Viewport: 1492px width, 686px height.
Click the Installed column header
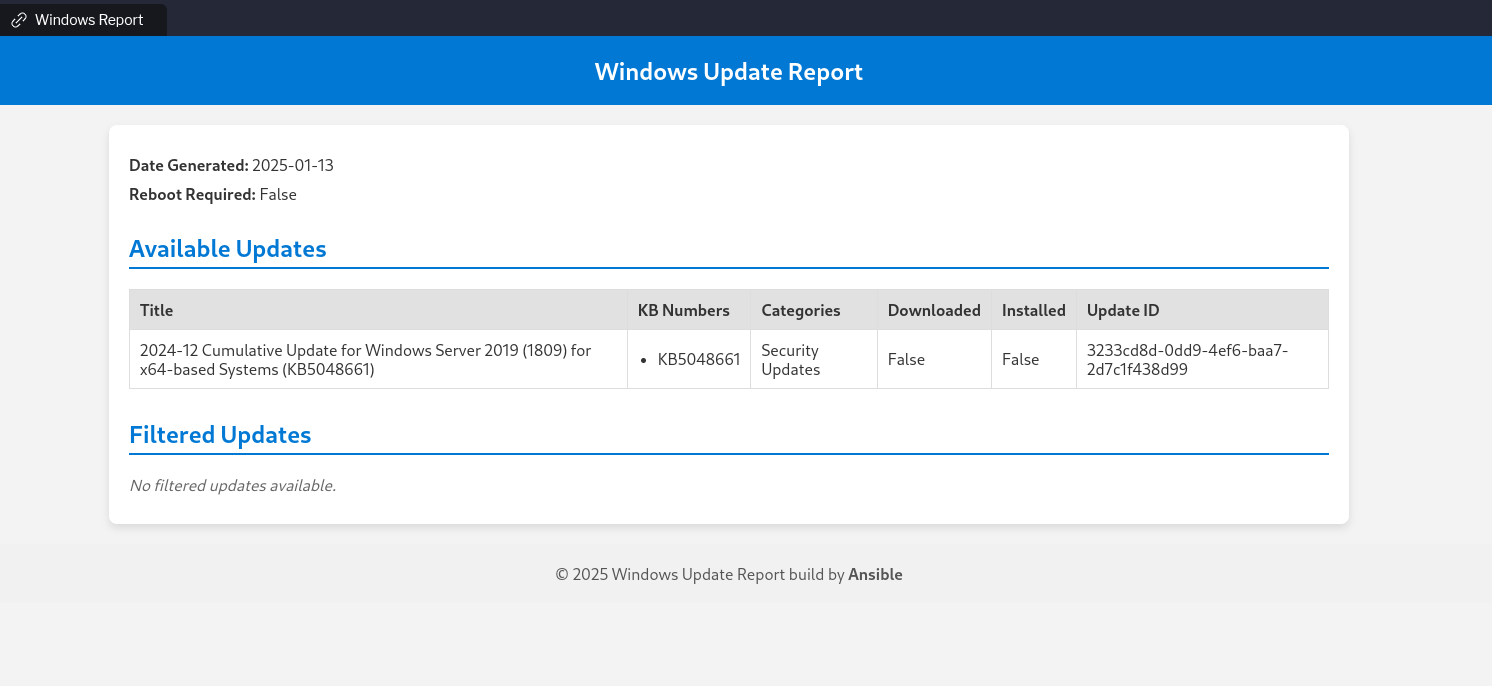click(x=1034, y=310)
